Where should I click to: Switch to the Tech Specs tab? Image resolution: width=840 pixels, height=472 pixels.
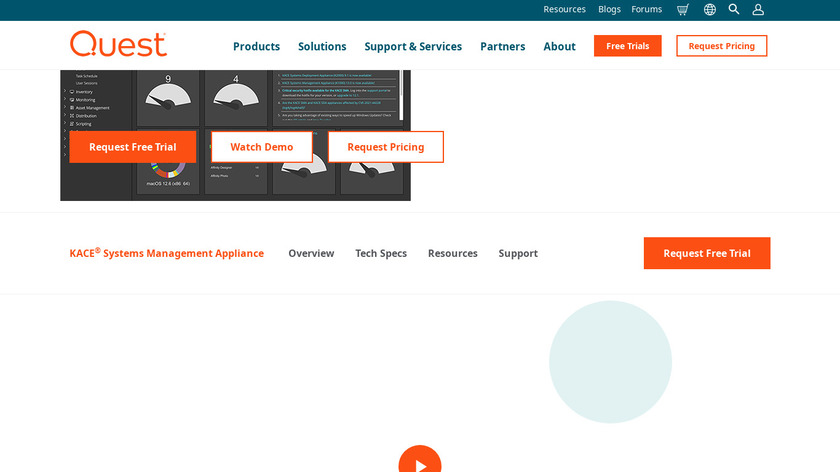[x=381, y=253]
